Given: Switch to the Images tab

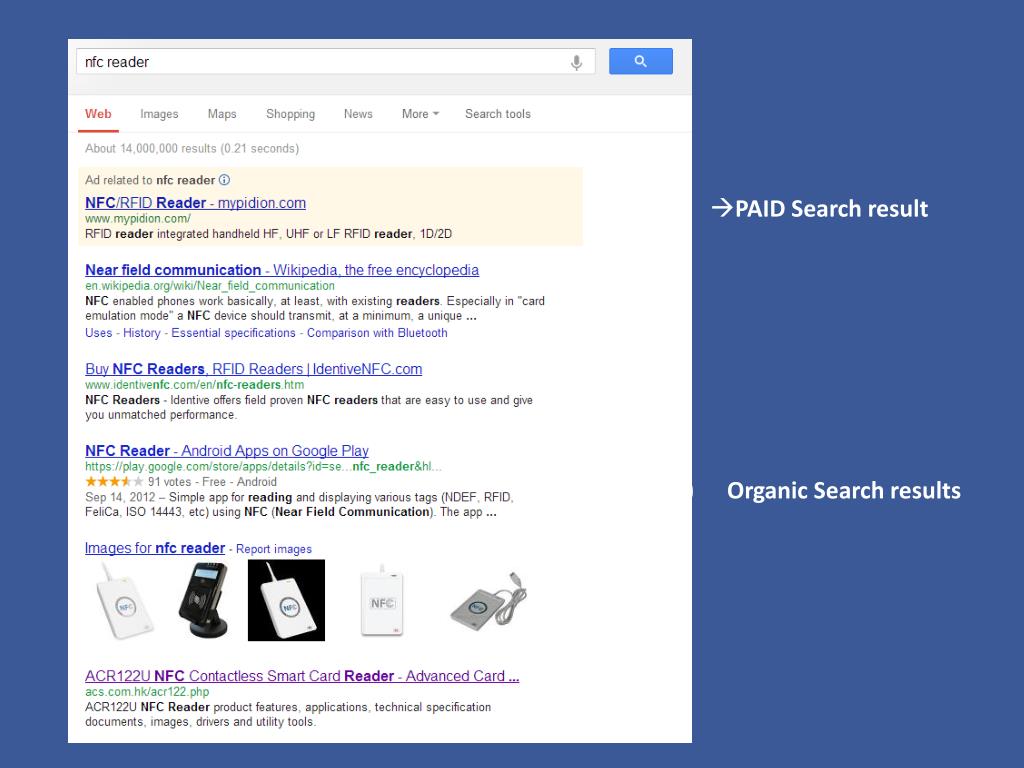Looking at the screenshot, I should [x=159, y=114].
